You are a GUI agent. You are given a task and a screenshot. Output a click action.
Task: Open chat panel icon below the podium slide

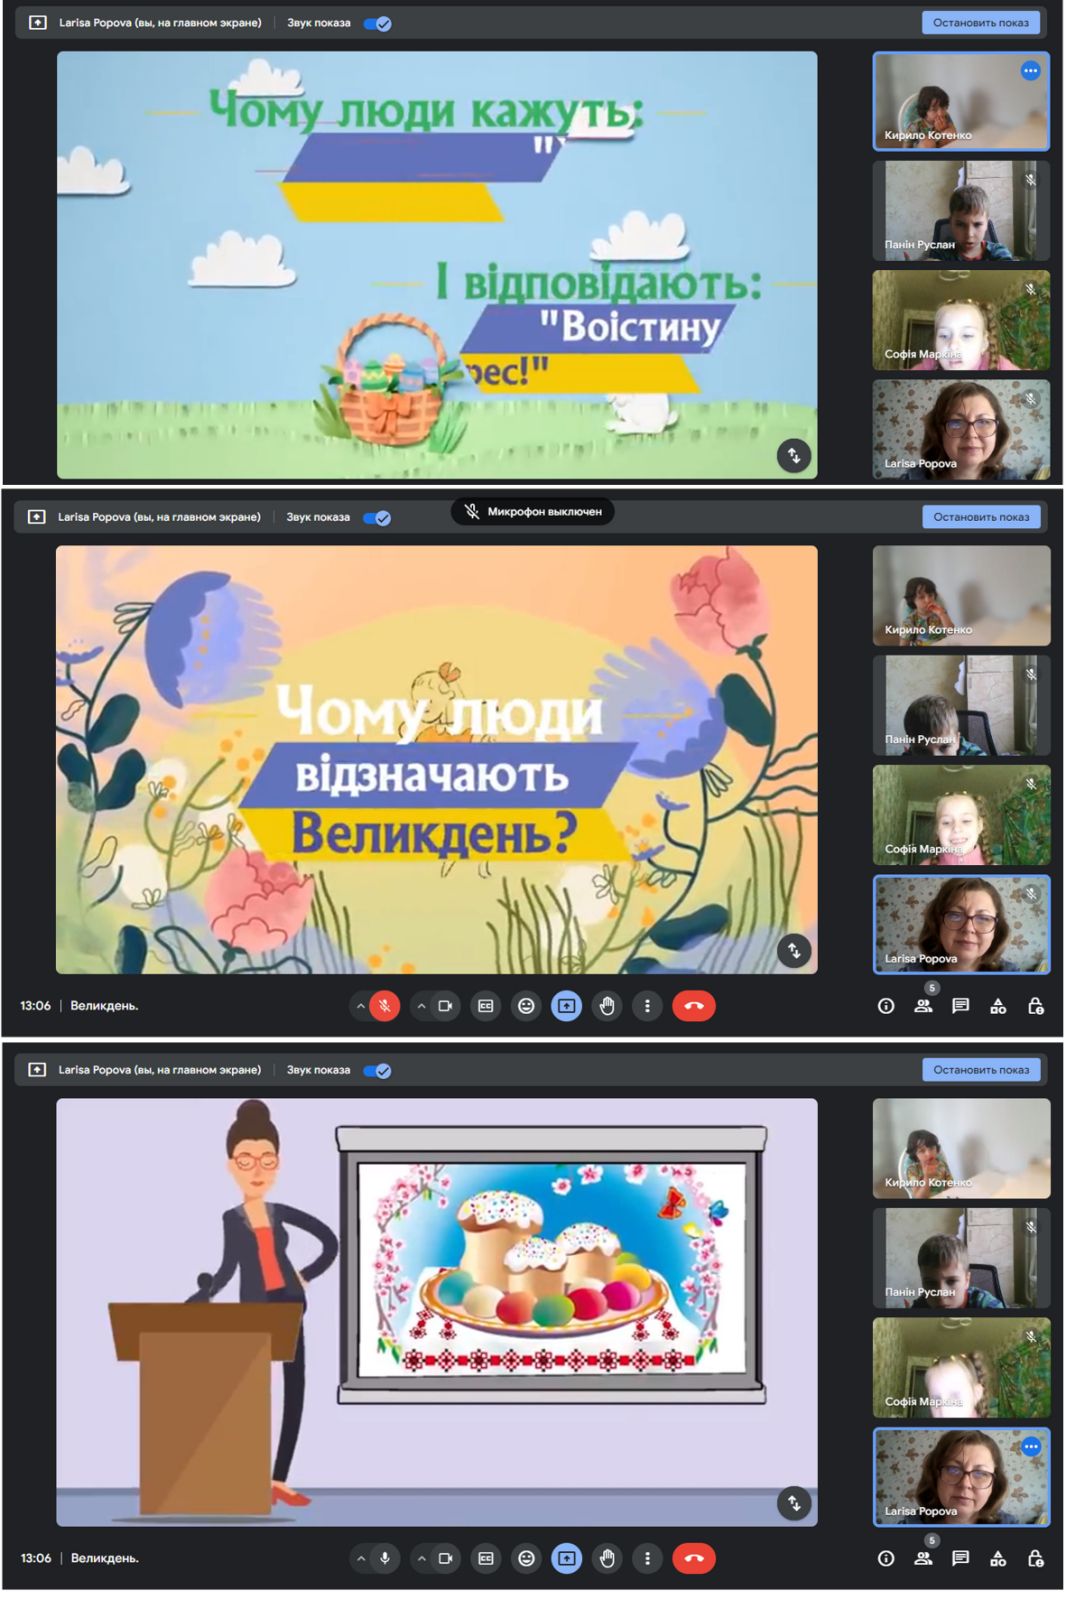tap(960, 1558)
